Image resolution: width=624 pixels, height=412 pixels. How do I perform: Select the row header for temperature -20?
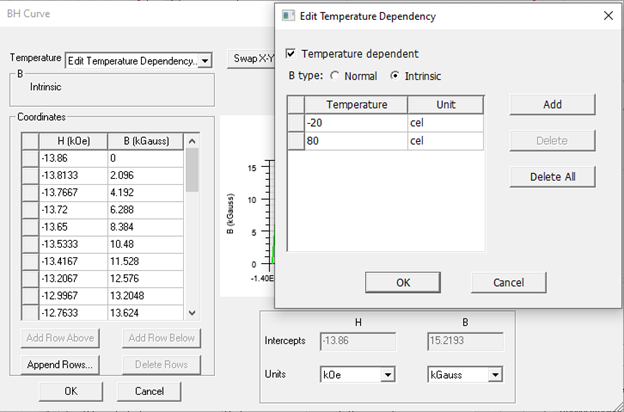pos(296,123)
